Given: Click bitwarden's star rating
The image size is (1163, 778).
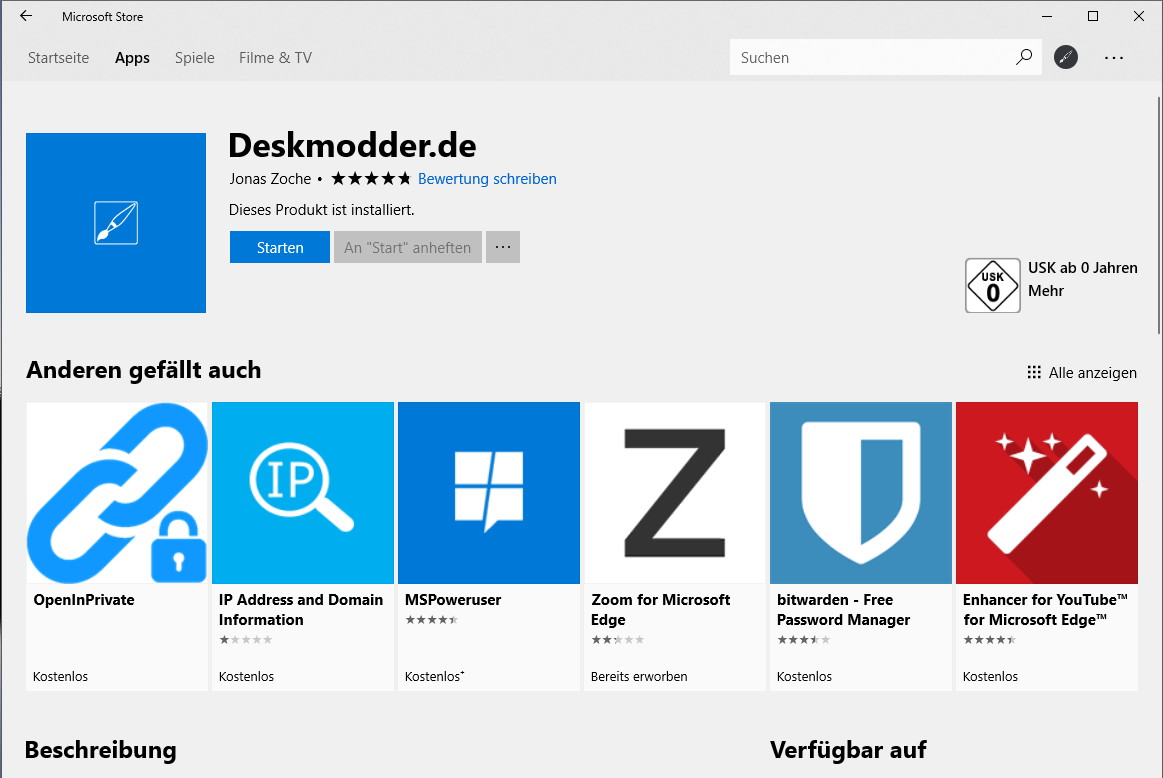Looking at the screenshot, I should pyautogui.click(x=803, y=639).
